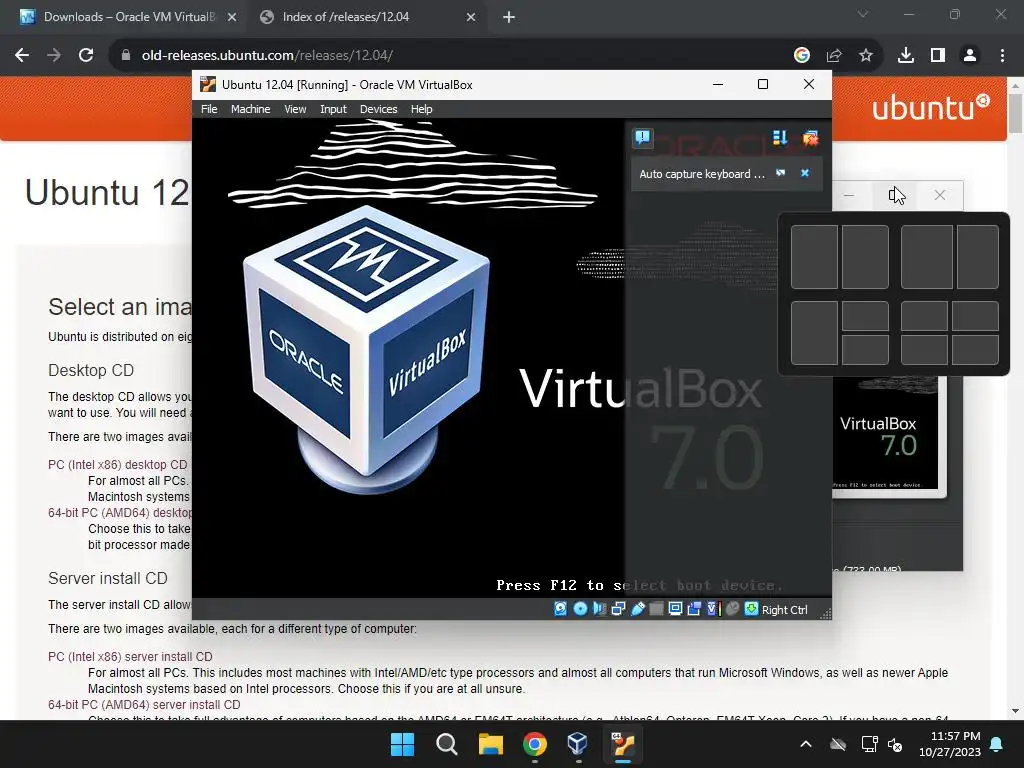Toggle notification sort order icon in VirtualBox
The width and height of the screenshot is (1024, 768).
coord(780,138)
